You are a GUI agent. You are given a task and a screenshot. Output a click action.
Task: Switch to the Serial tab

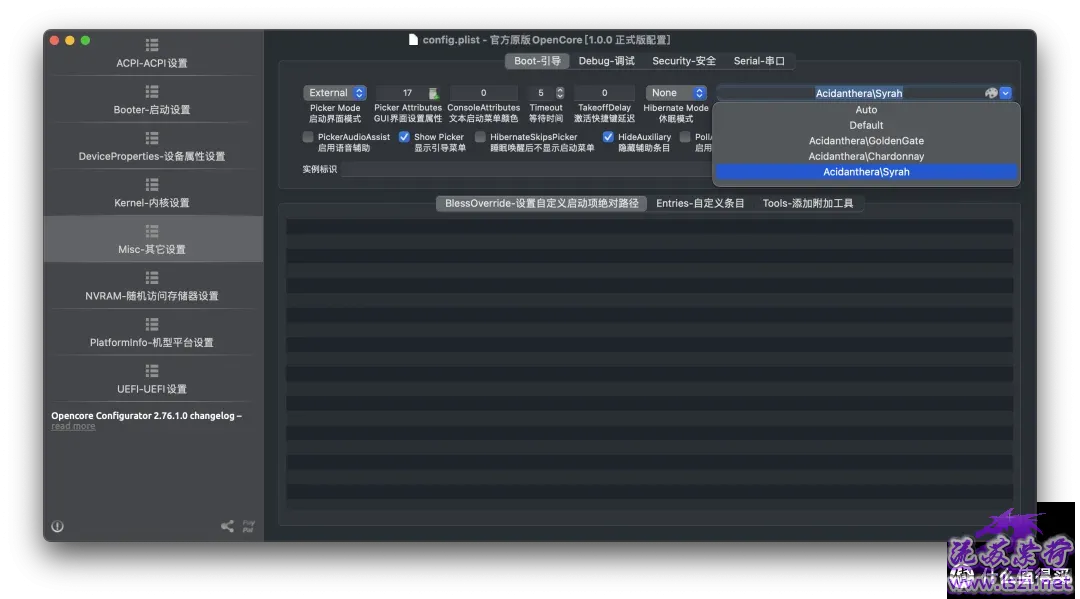[x=759, y=61]
